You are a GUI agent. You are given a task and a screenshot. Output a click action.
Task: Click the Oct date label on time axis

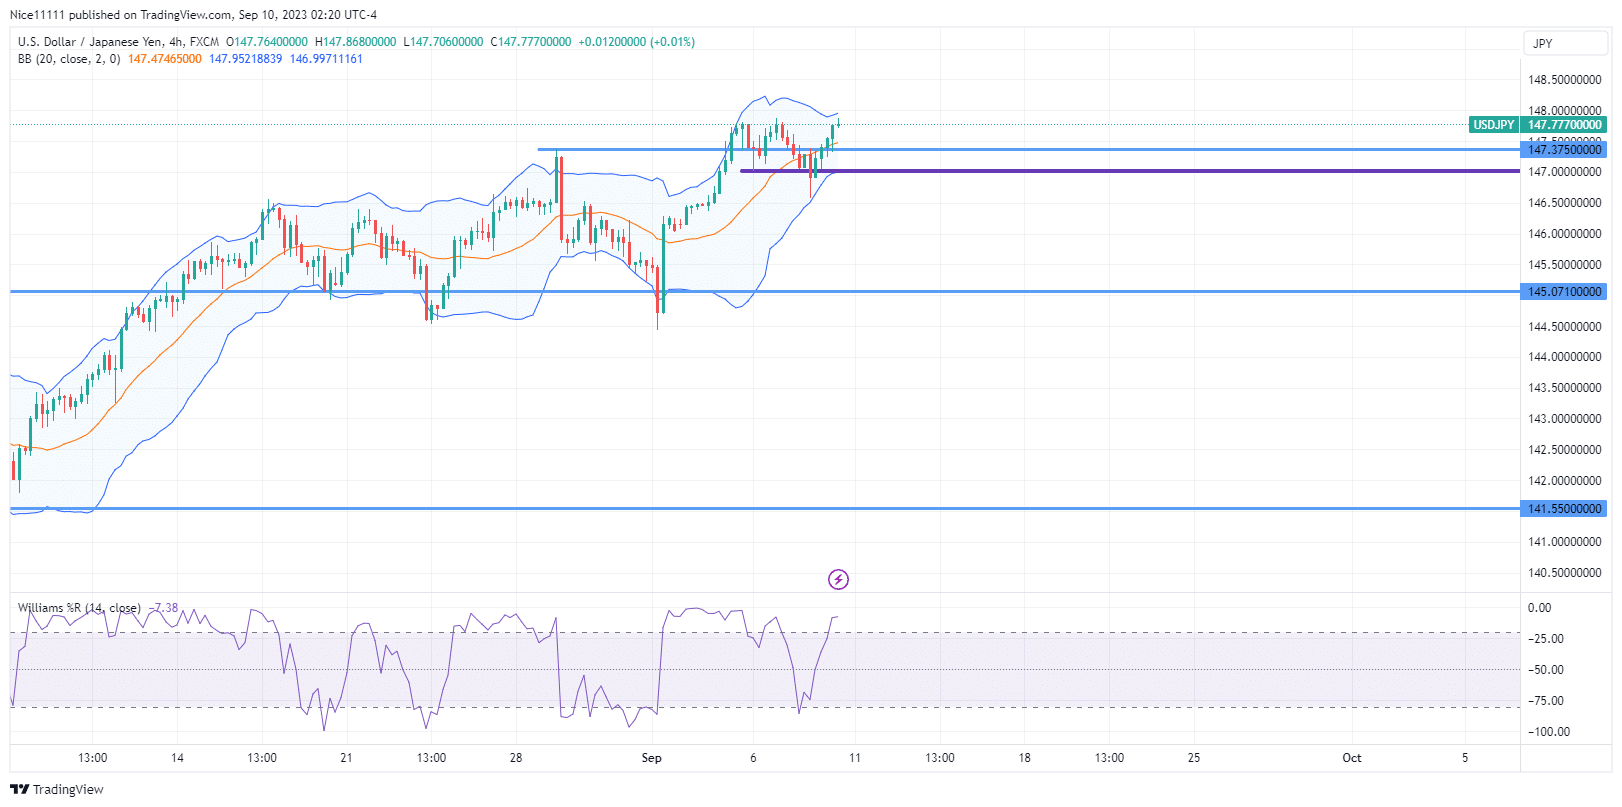pos(1352,758)
